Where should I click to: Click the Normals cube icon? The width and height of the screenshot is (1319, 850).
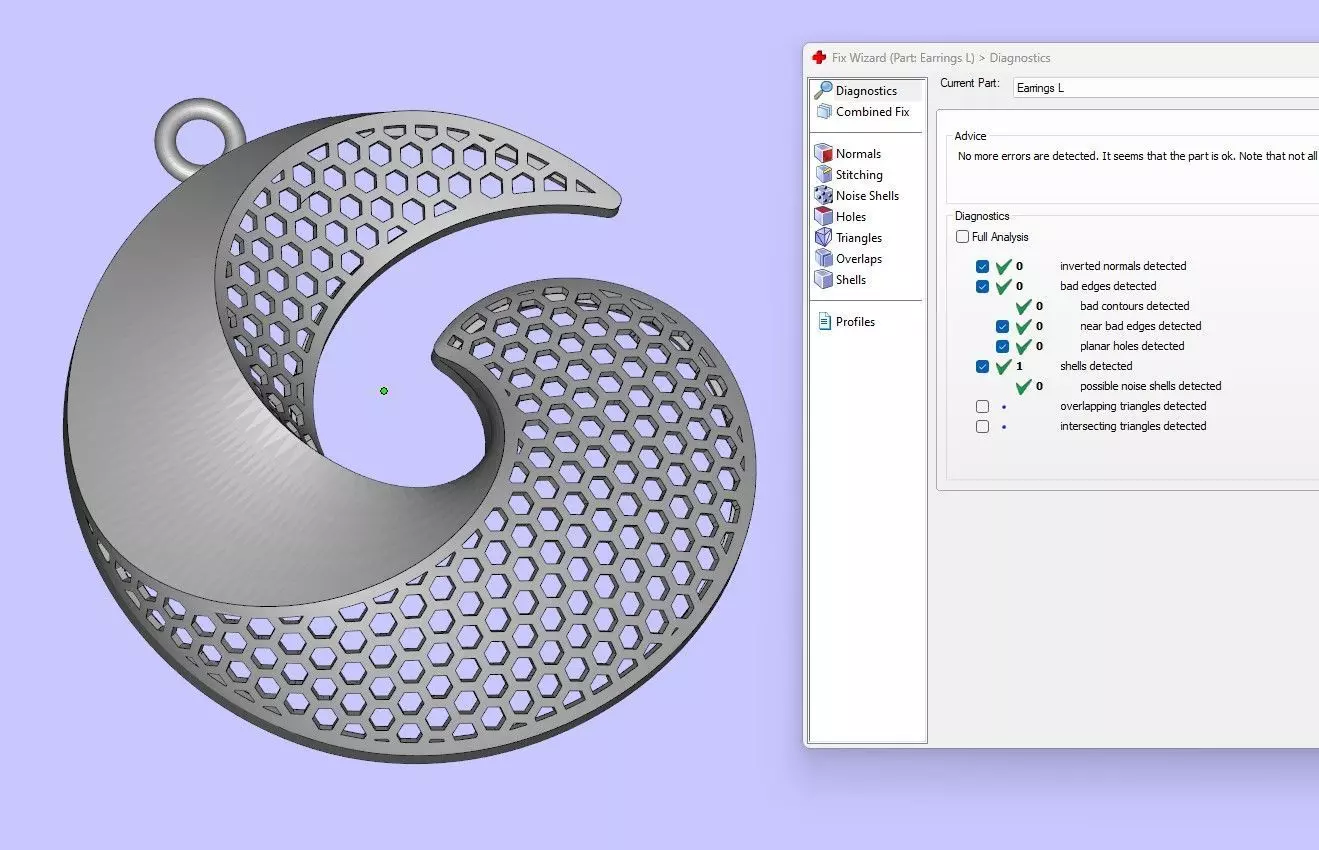point(823,154)
